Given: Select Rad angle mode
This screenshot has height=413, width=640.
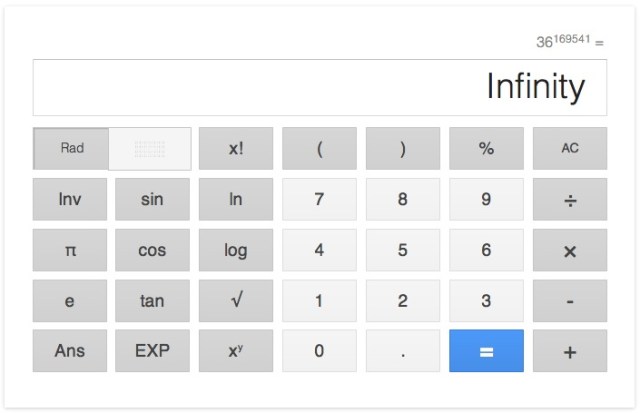Looking at the screenshot, I should coord(71,148).
